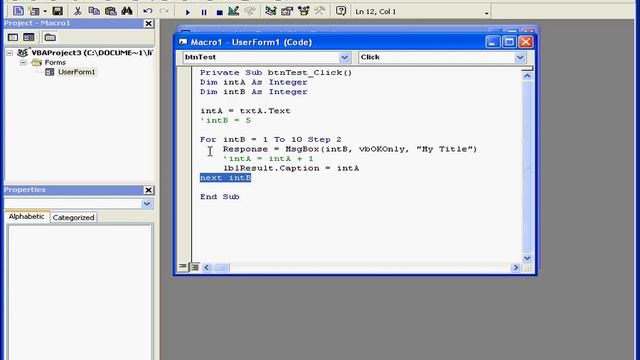Click the horizontal scroll left arrow

(207, 268)
